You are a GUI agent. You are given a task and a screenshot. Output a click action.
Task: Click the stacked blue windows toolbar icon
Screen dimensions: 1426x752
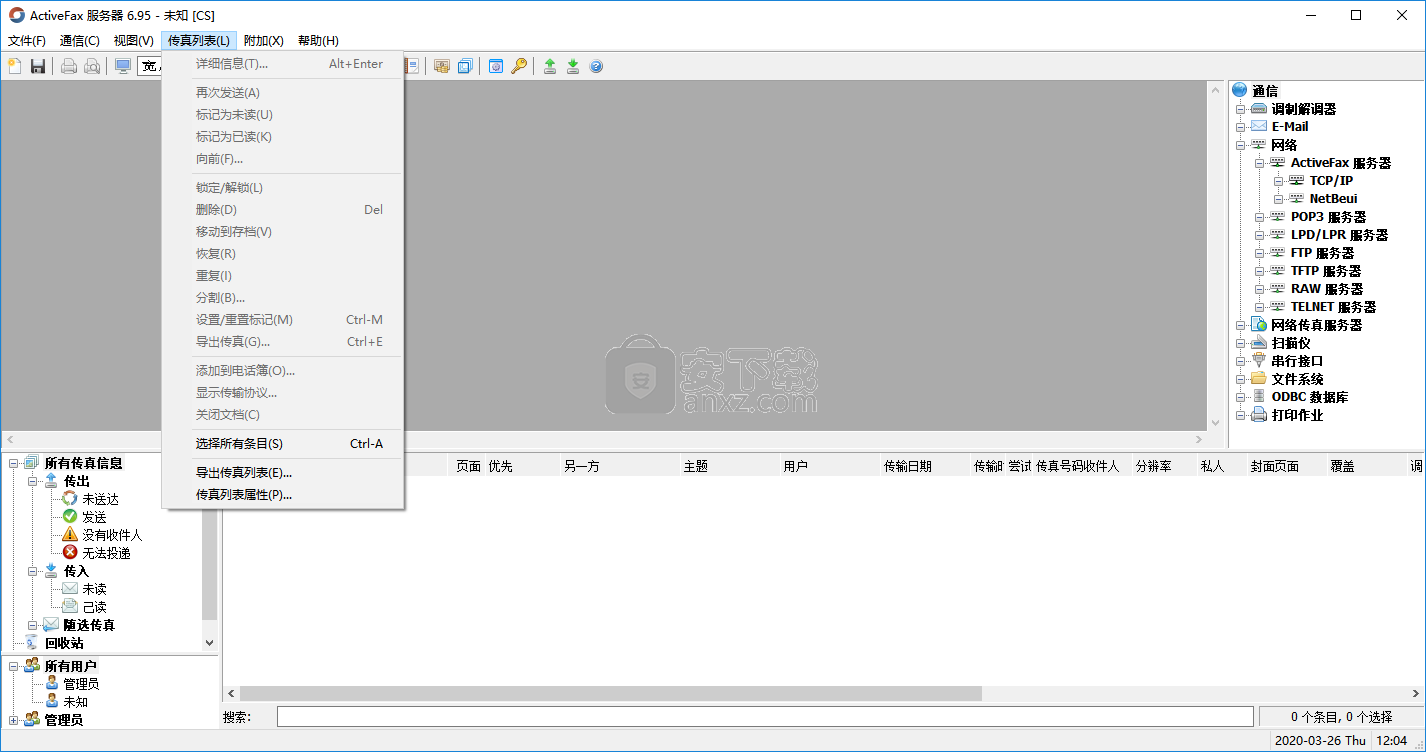tap(465, 66)
